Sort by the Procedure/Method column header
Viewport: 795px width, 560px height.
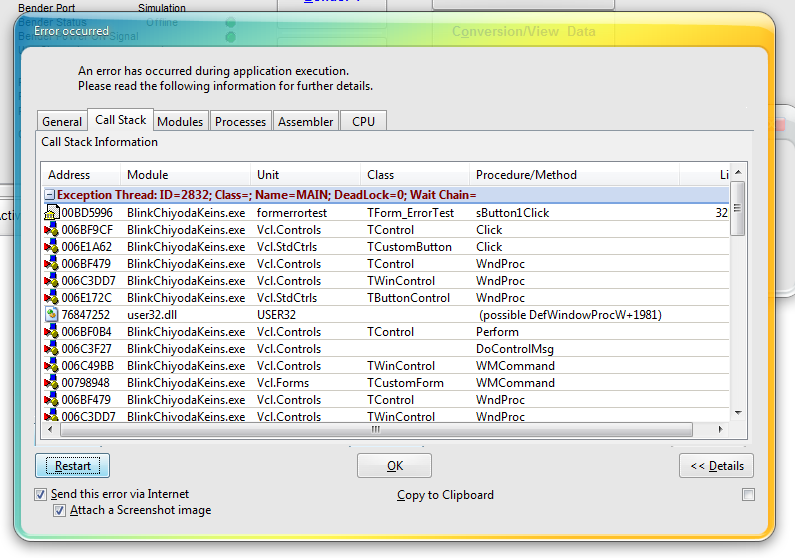[x=526, y=175]
